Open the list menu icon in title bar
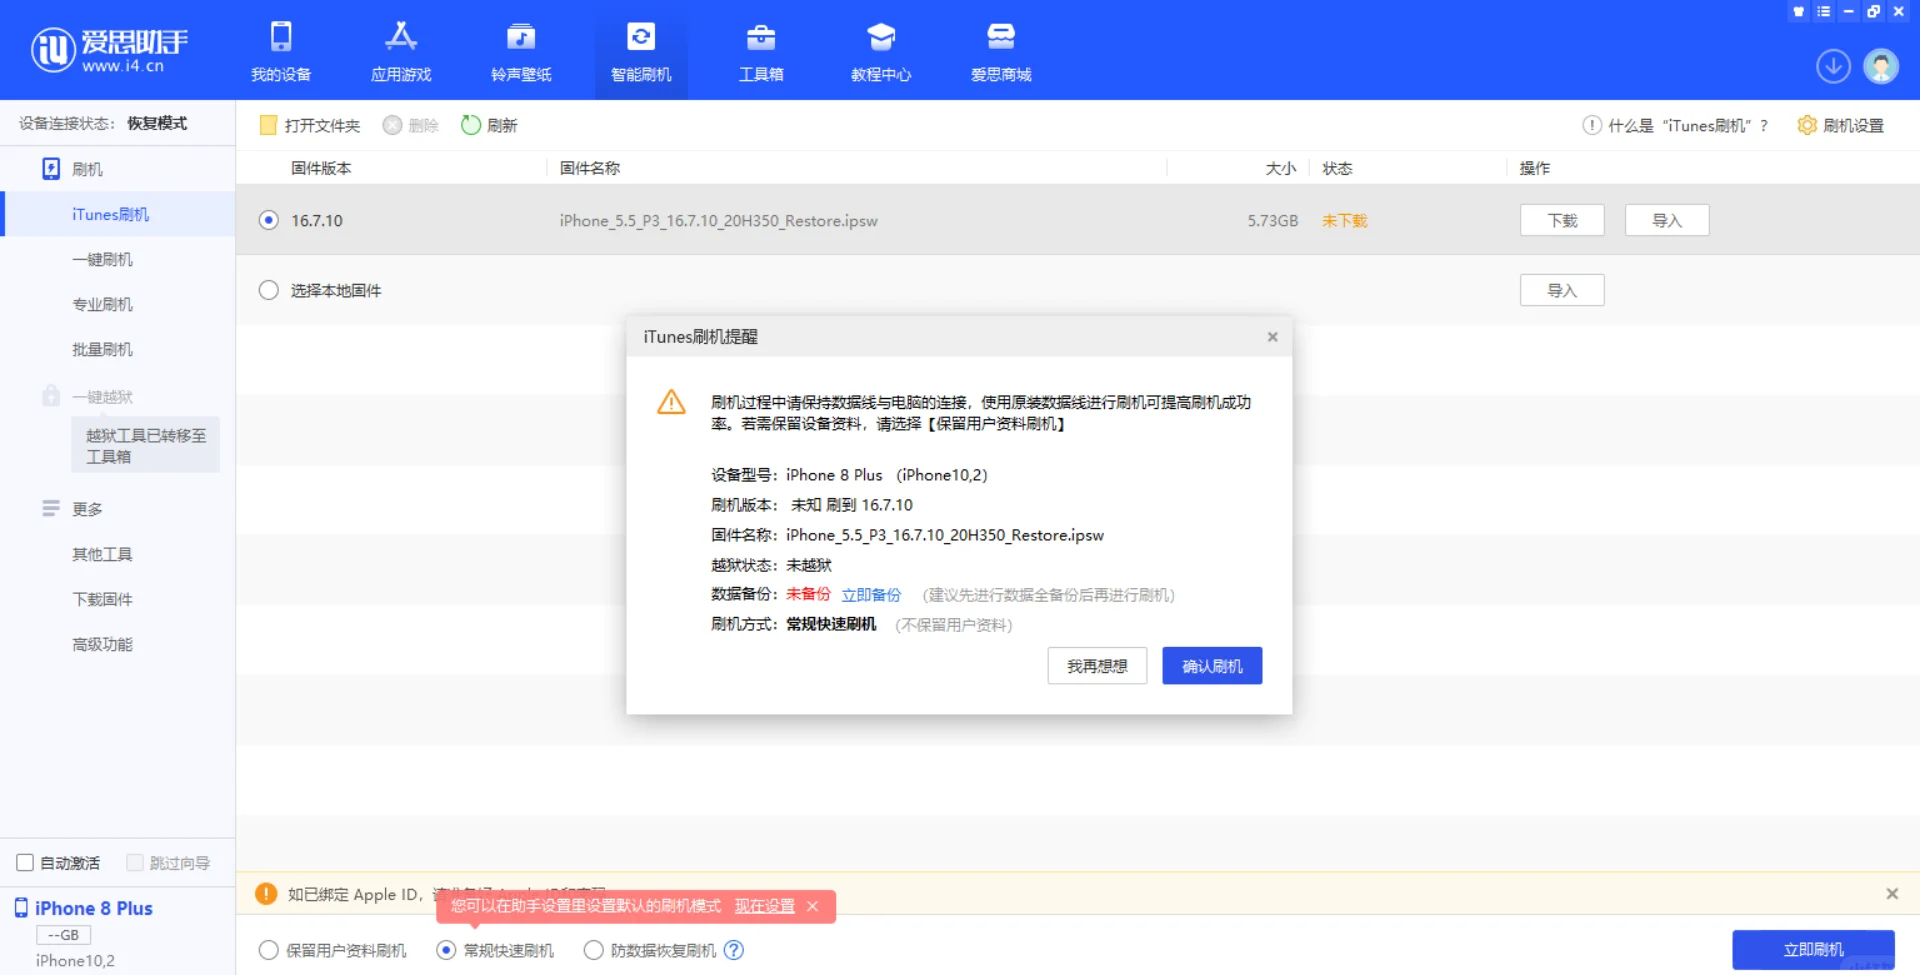 click(x=1824, y=12)
